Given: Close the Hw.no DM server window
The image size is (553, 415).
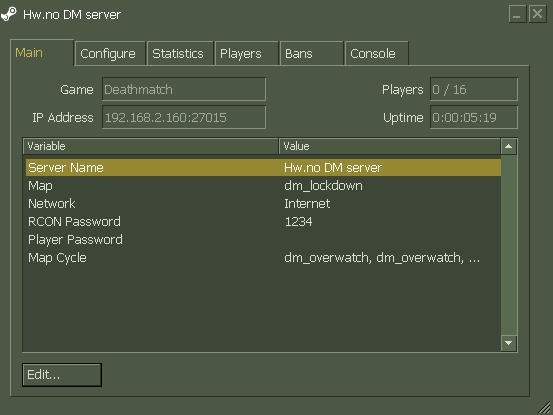Looking at the screenshot, I should pyautogui.click(x=537, y=14).
